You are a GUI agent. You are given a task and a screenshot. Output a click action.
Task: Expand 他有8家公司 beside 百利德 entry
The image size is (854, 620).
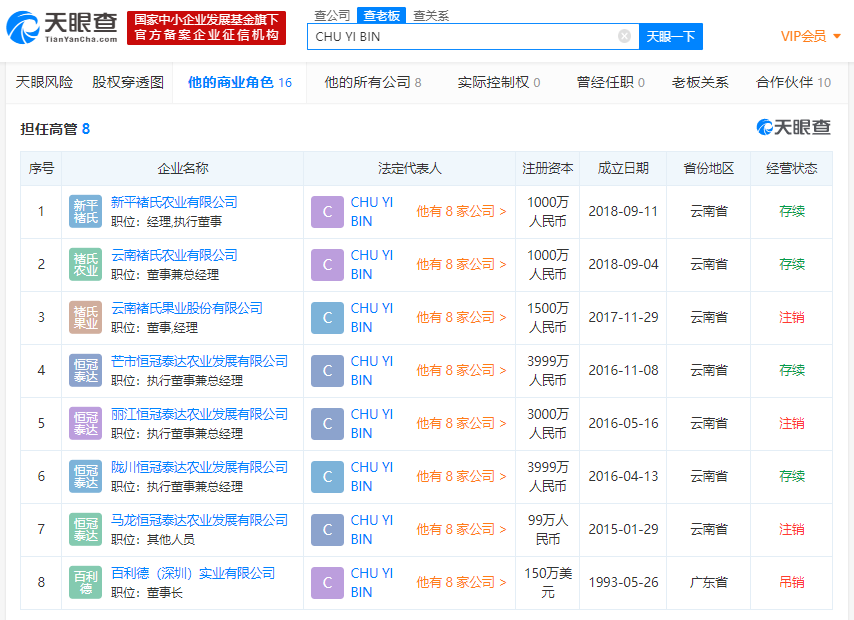461,582
